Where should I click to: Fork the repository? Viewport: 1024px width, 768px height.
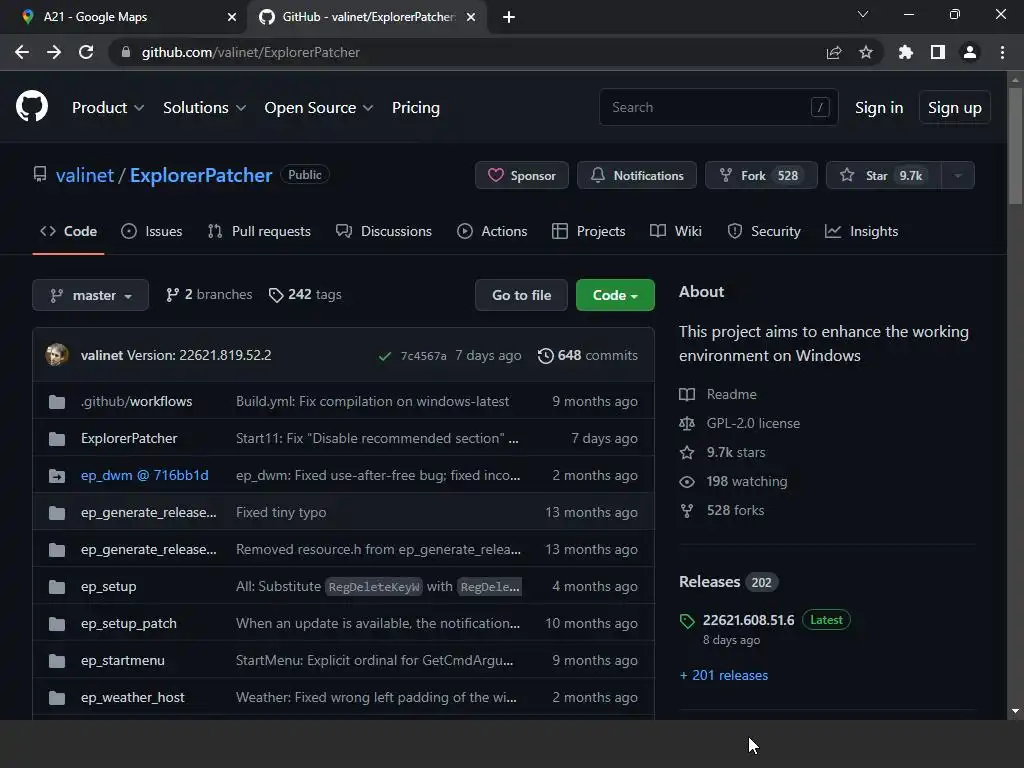pos(761,175)
